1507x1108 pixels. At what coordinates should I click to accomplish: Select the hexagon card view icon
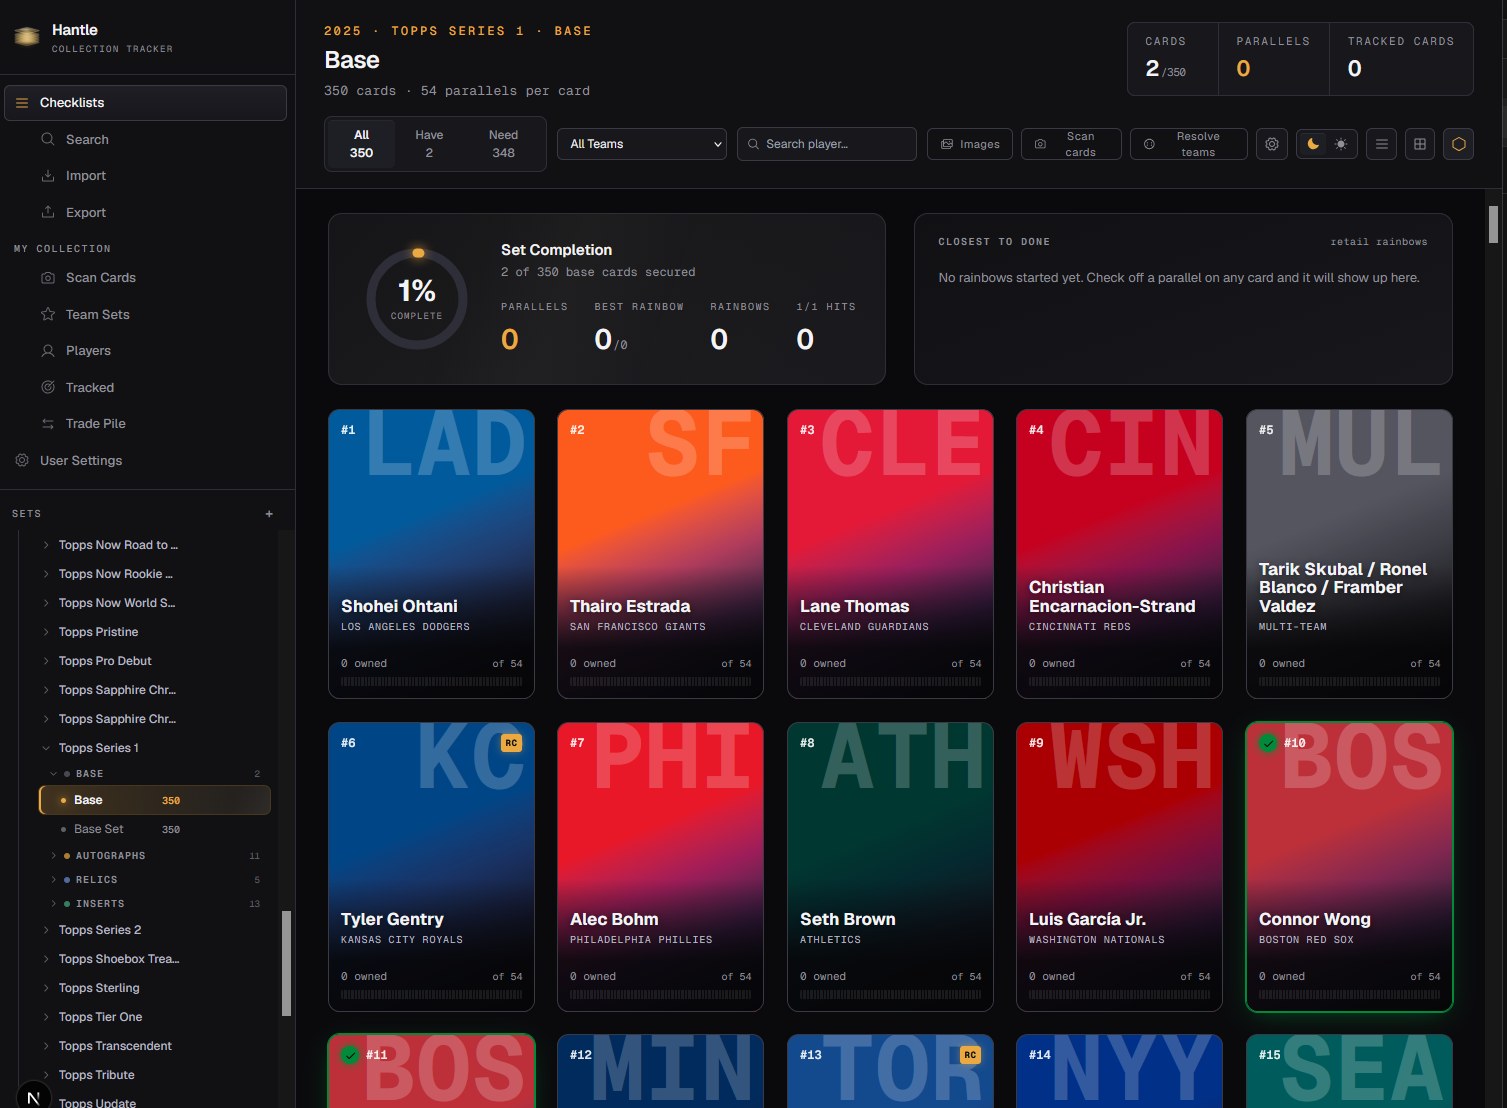pos(1458,144)
